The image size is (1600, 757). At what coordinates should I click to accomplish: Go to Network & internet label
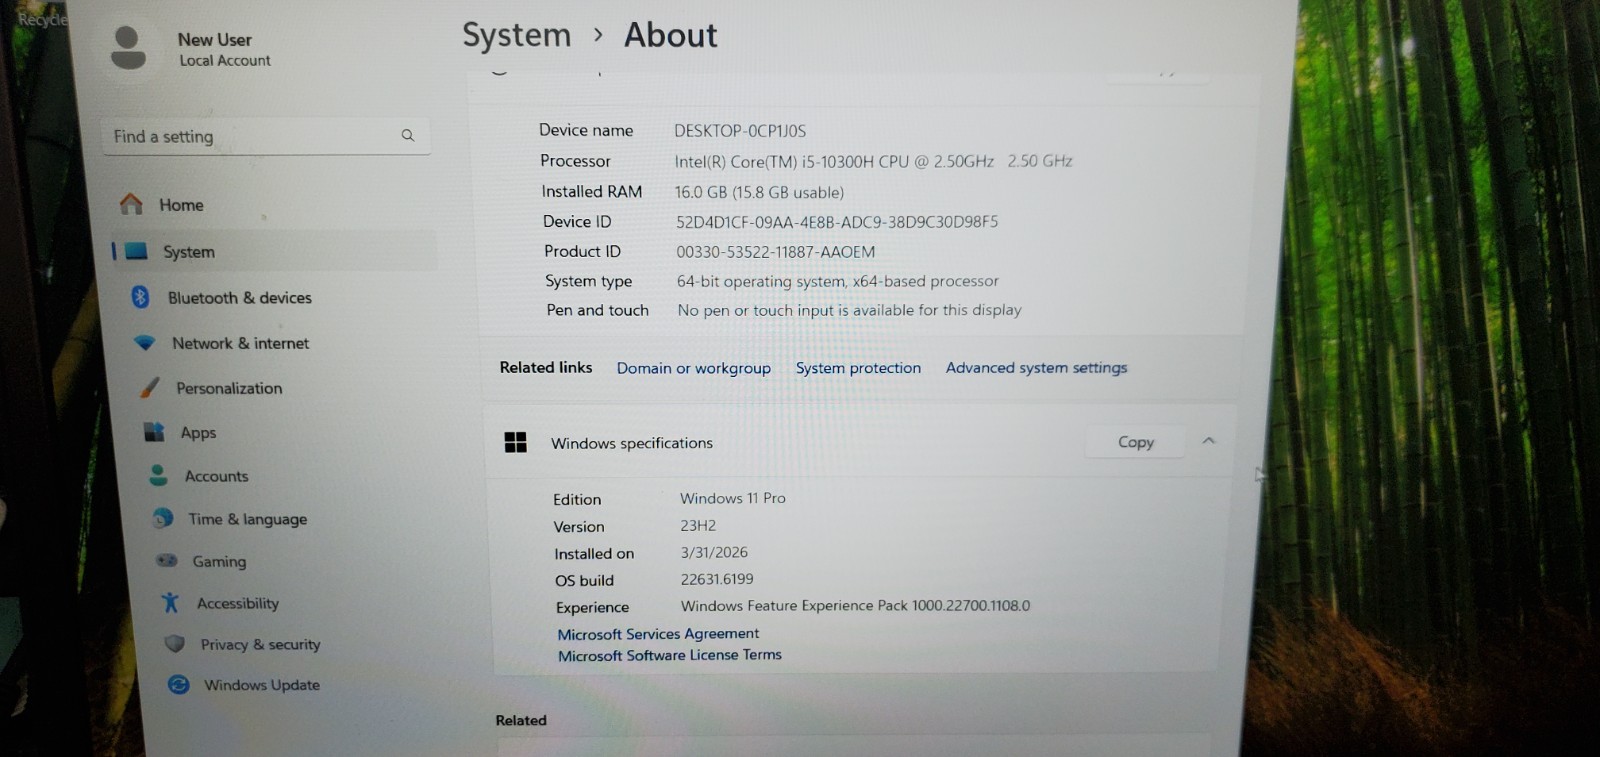[x=241, y=343]
